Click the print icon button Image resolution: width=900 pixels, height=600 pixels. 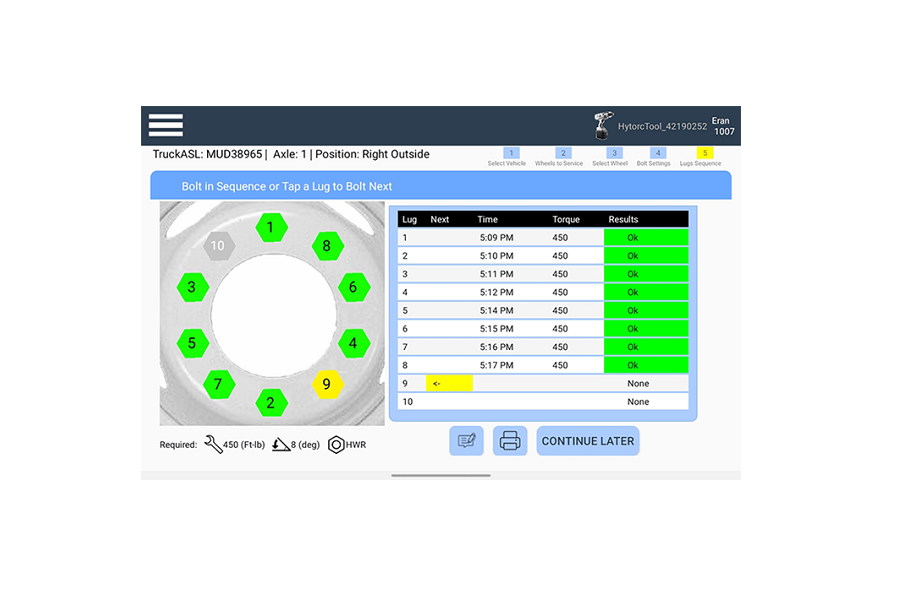(510, 441)
